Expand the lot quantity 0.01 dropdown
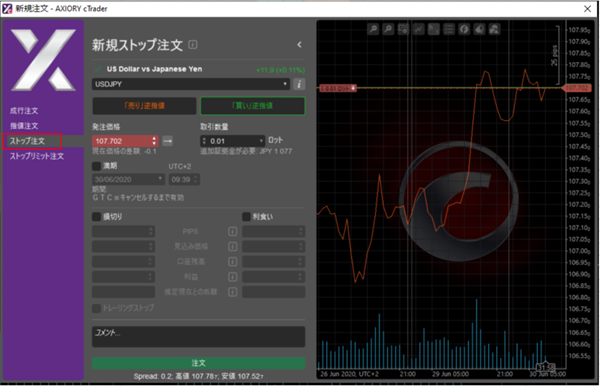600x387 pixels. 261,141
